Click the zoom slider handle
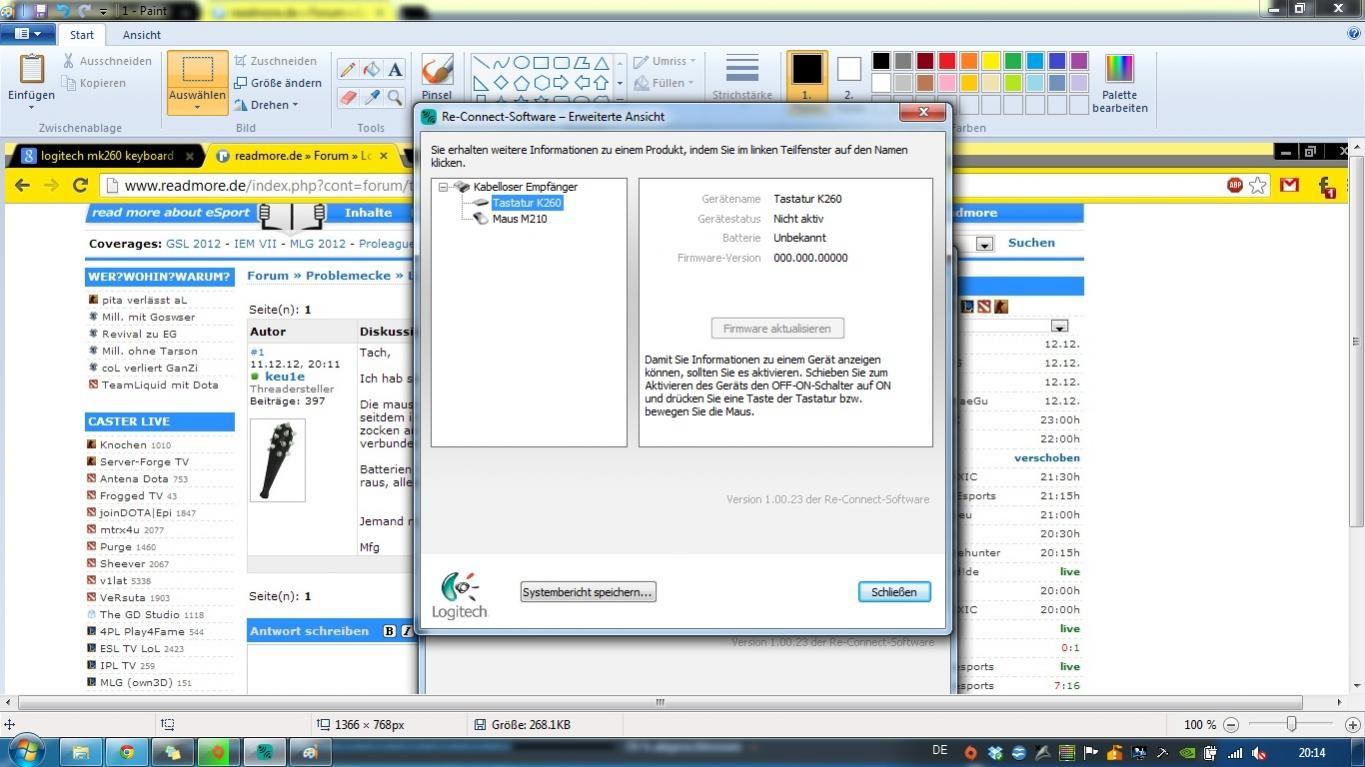Image resolution: width=1365 pixels, height=767 pixels. (1291, 724)
